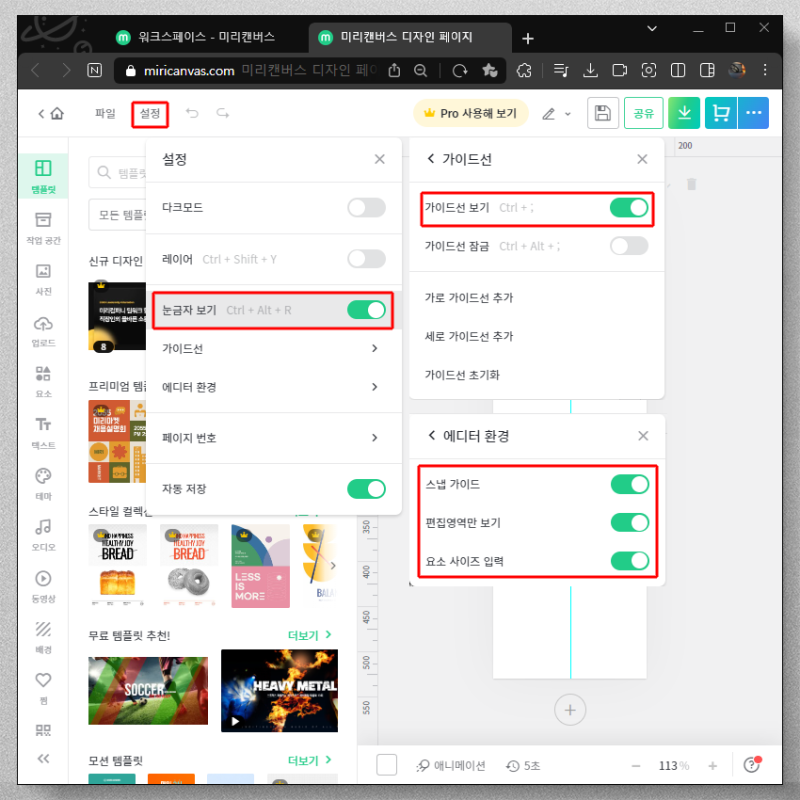800x800 pixels.
Task: Toggle the 자동 저장 switch
Action: [366, 489]
